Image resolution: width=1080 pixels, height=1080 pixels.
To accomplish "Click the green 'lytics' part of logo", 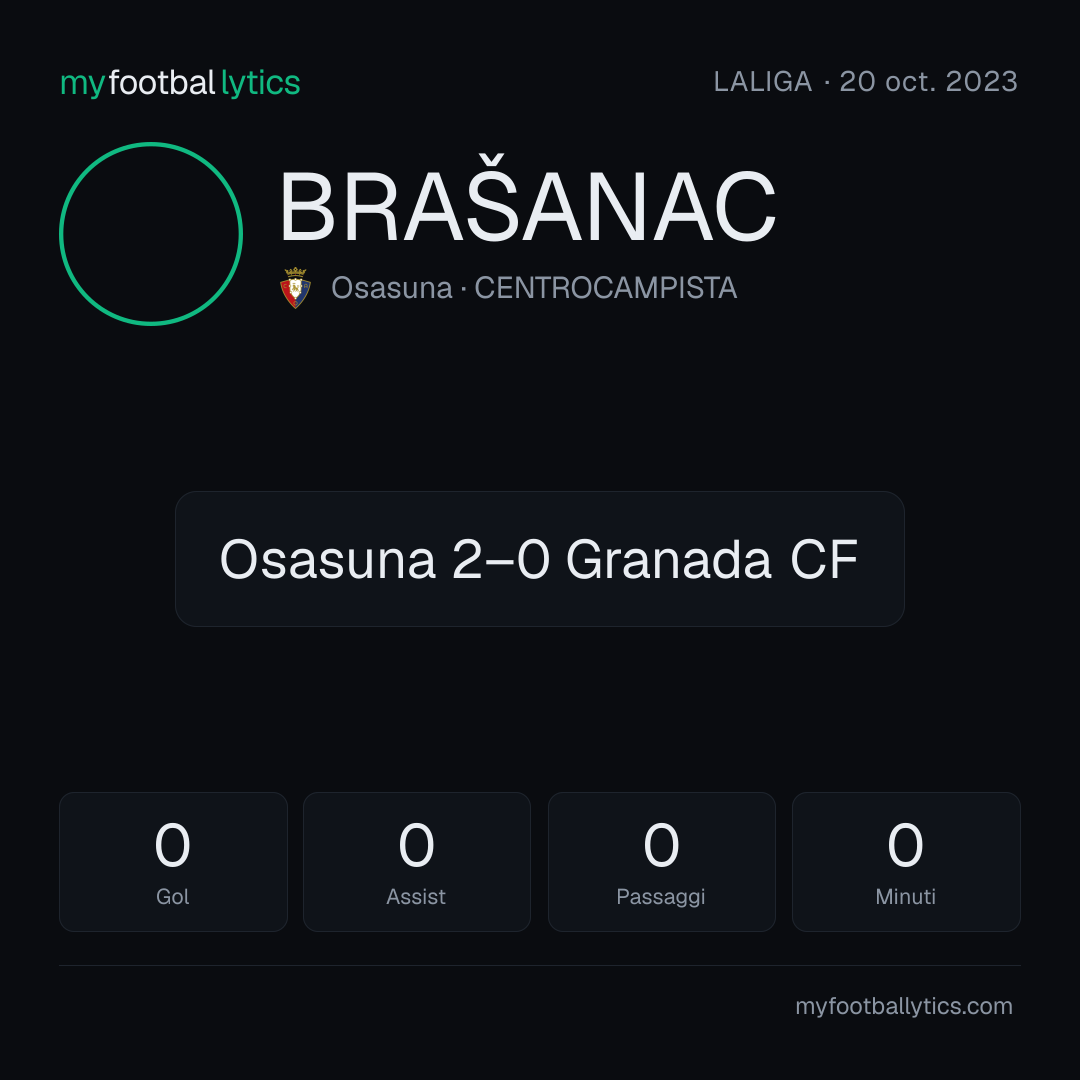I will [260, 83].
